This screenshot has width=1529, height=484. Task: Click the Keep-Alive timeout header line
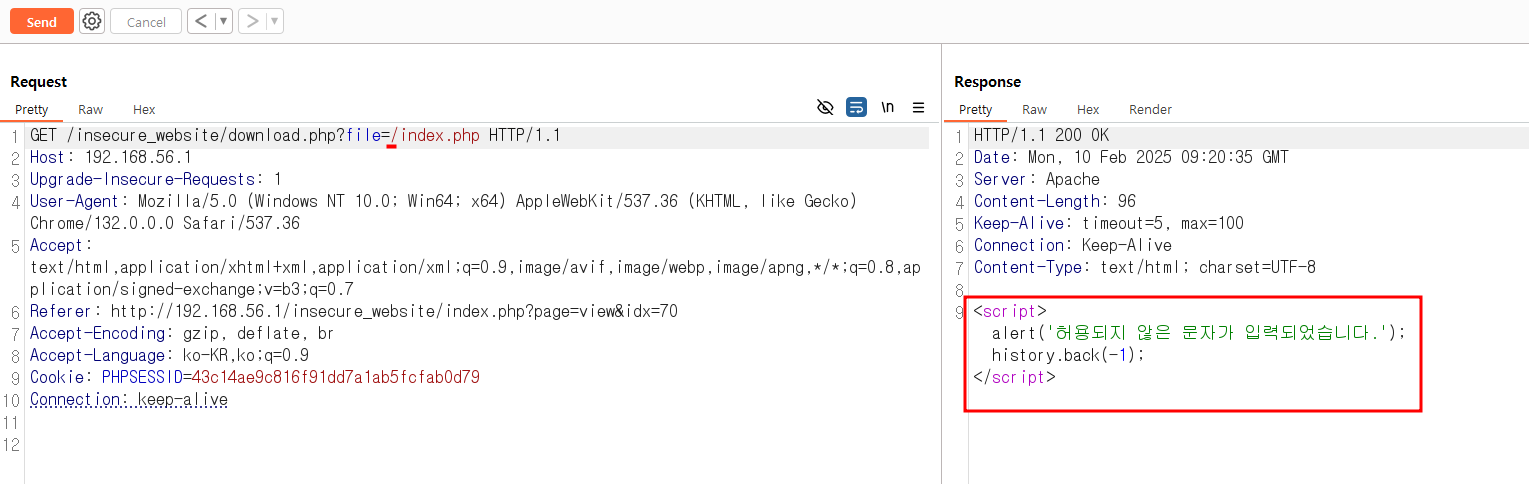point(1109,224)
